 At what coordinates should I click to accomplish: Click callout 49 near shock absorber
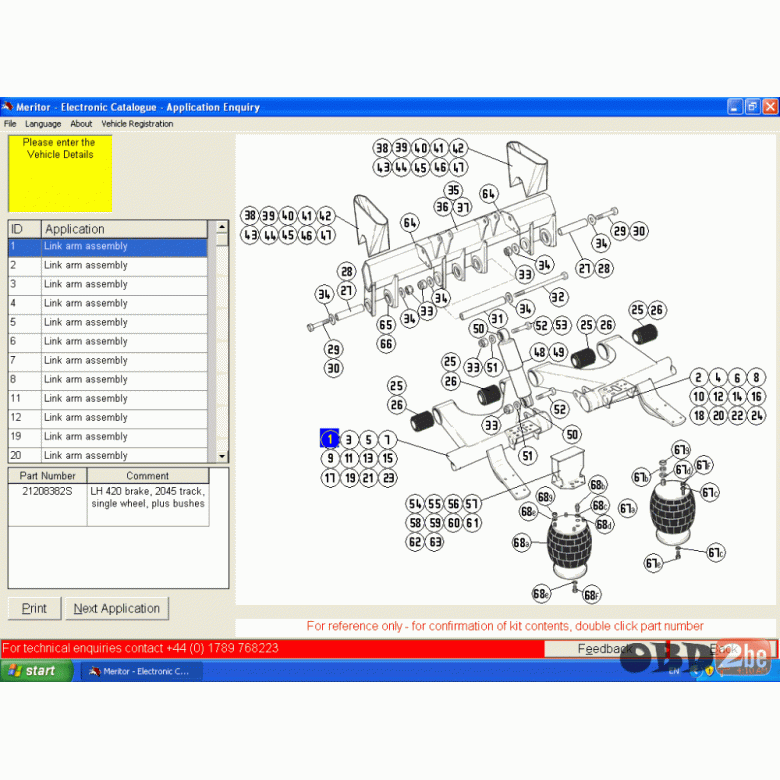(559, 352)
